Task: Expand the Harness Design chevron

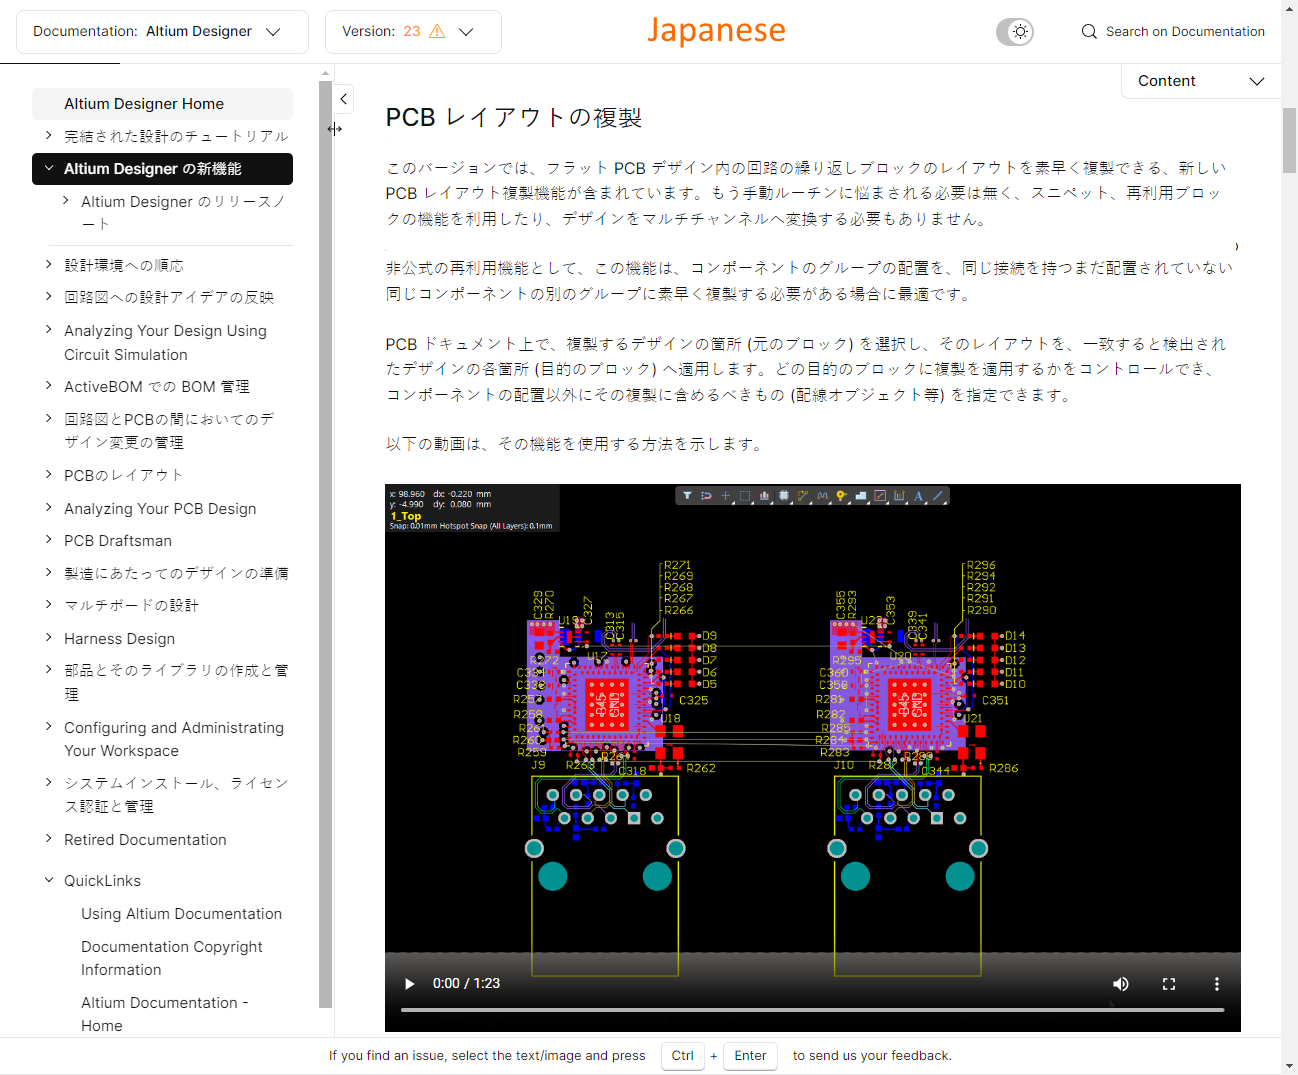Action: click(48, 637)
